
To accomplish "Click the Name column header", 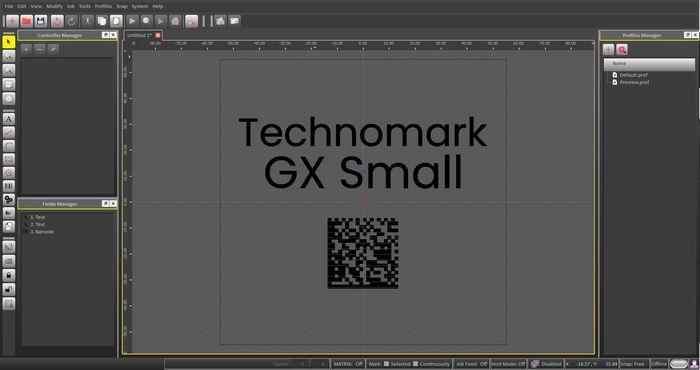I will coord(650,64).
